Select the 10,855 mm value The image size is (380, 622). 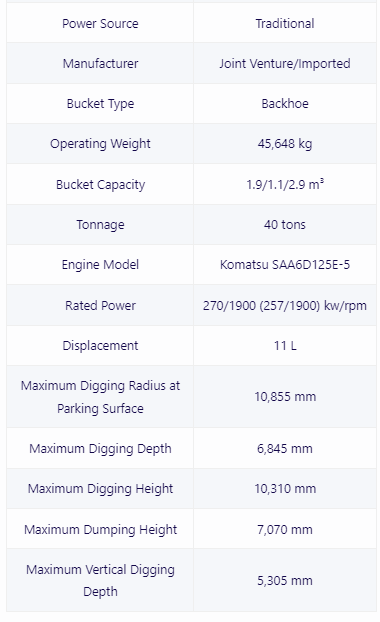285,397
